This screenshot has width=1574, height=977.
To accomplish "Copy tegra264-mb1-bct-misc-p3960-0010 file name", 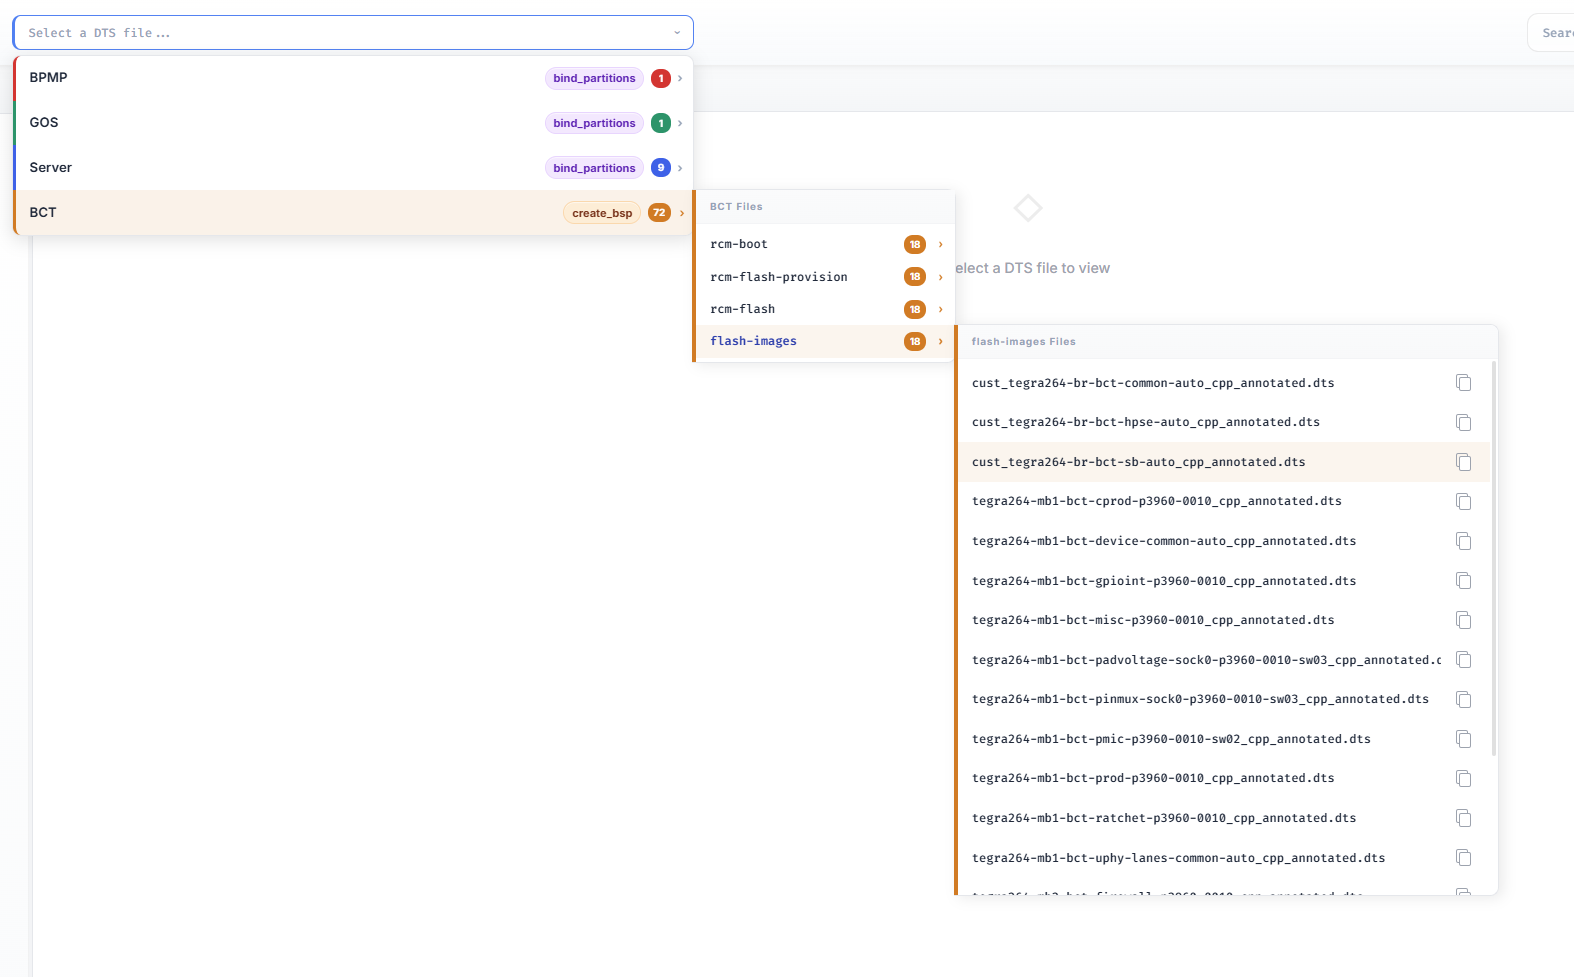I will [x=1463, y=620].
